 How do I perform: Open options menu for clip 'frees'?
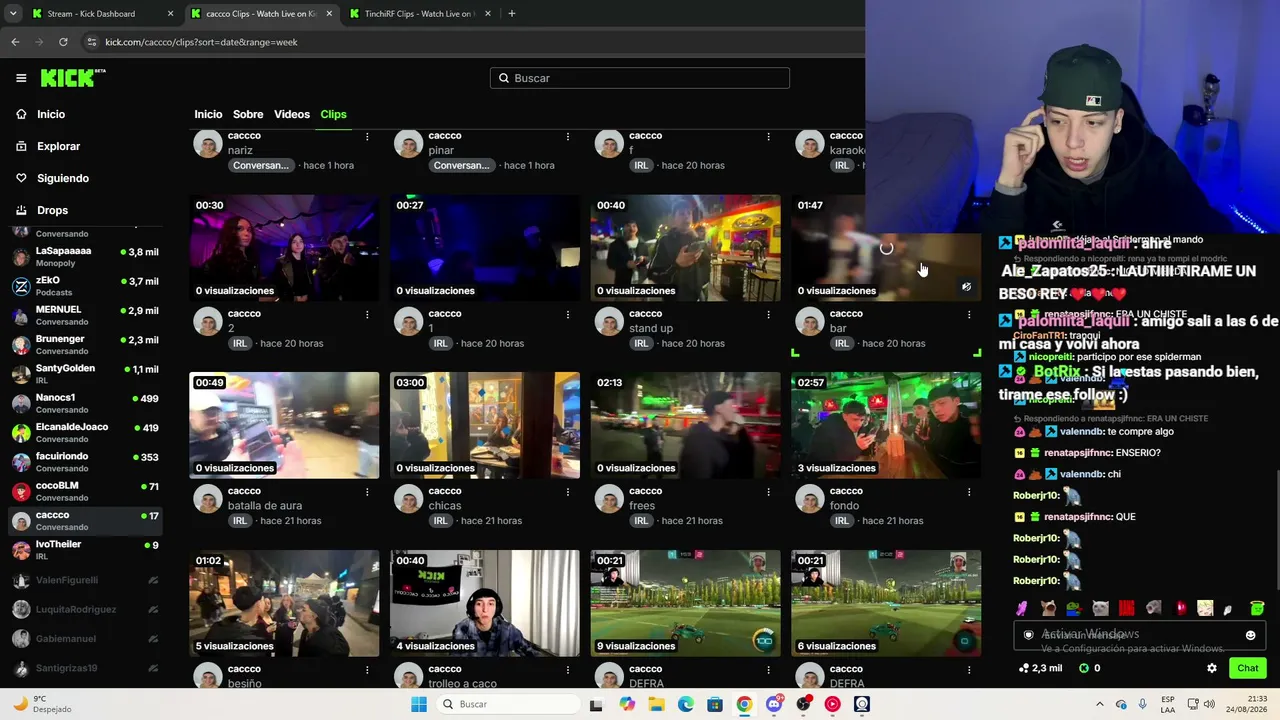(x=768, y=491)
